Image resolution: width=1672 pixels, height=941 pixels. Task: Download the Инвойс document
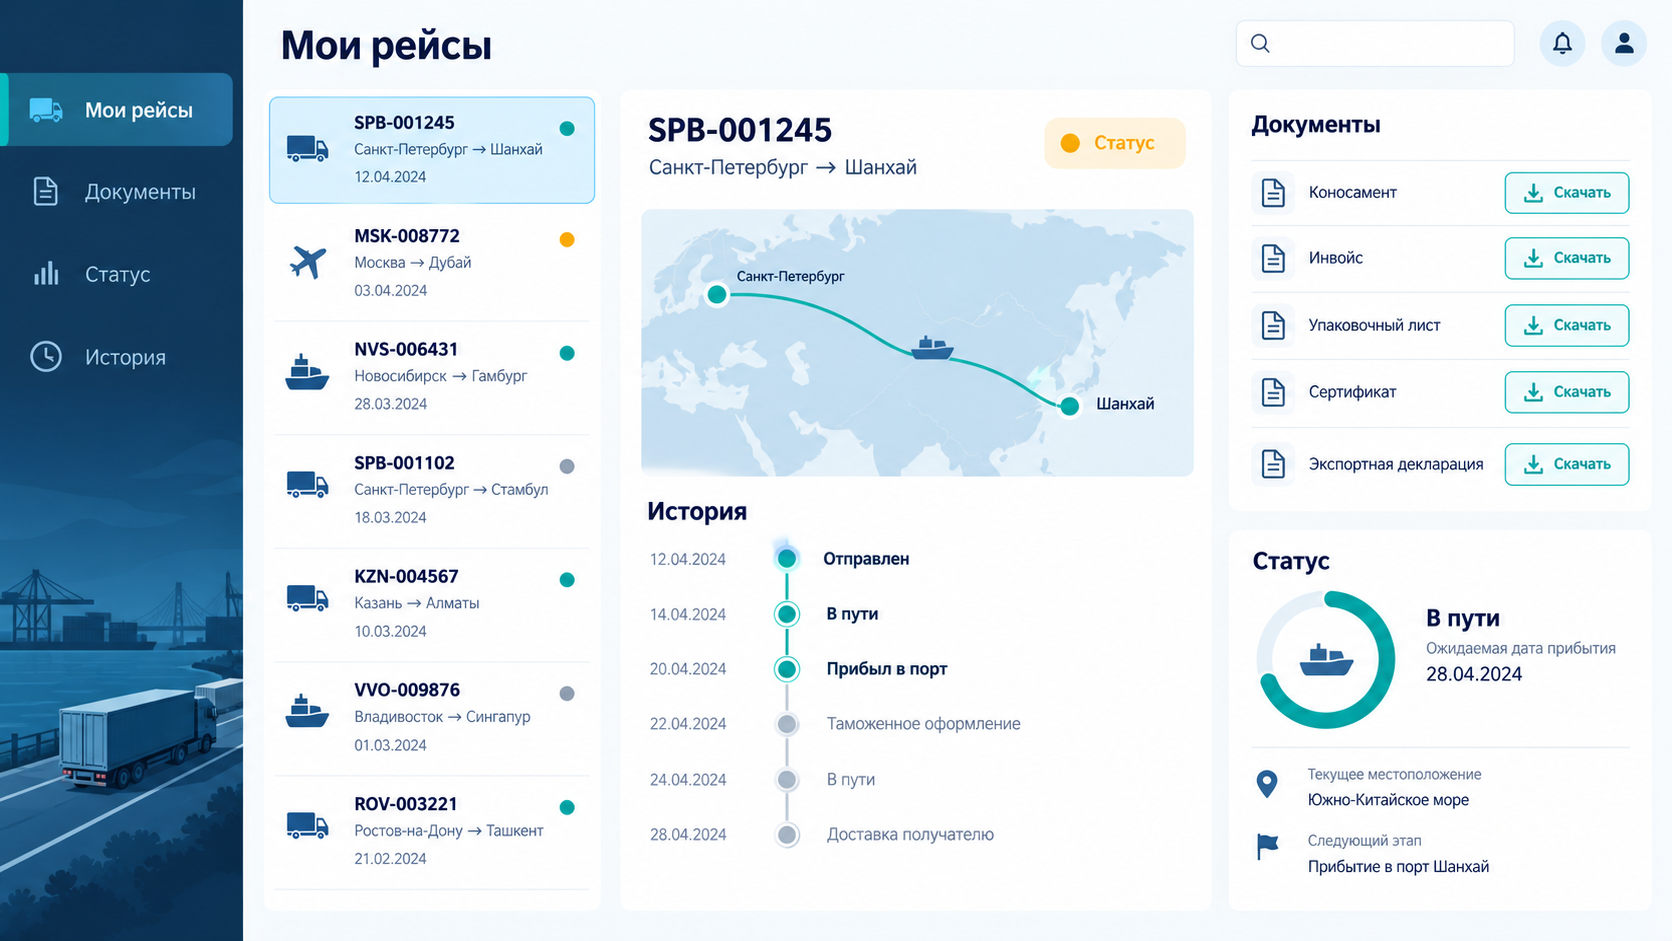click(1567, 258)
